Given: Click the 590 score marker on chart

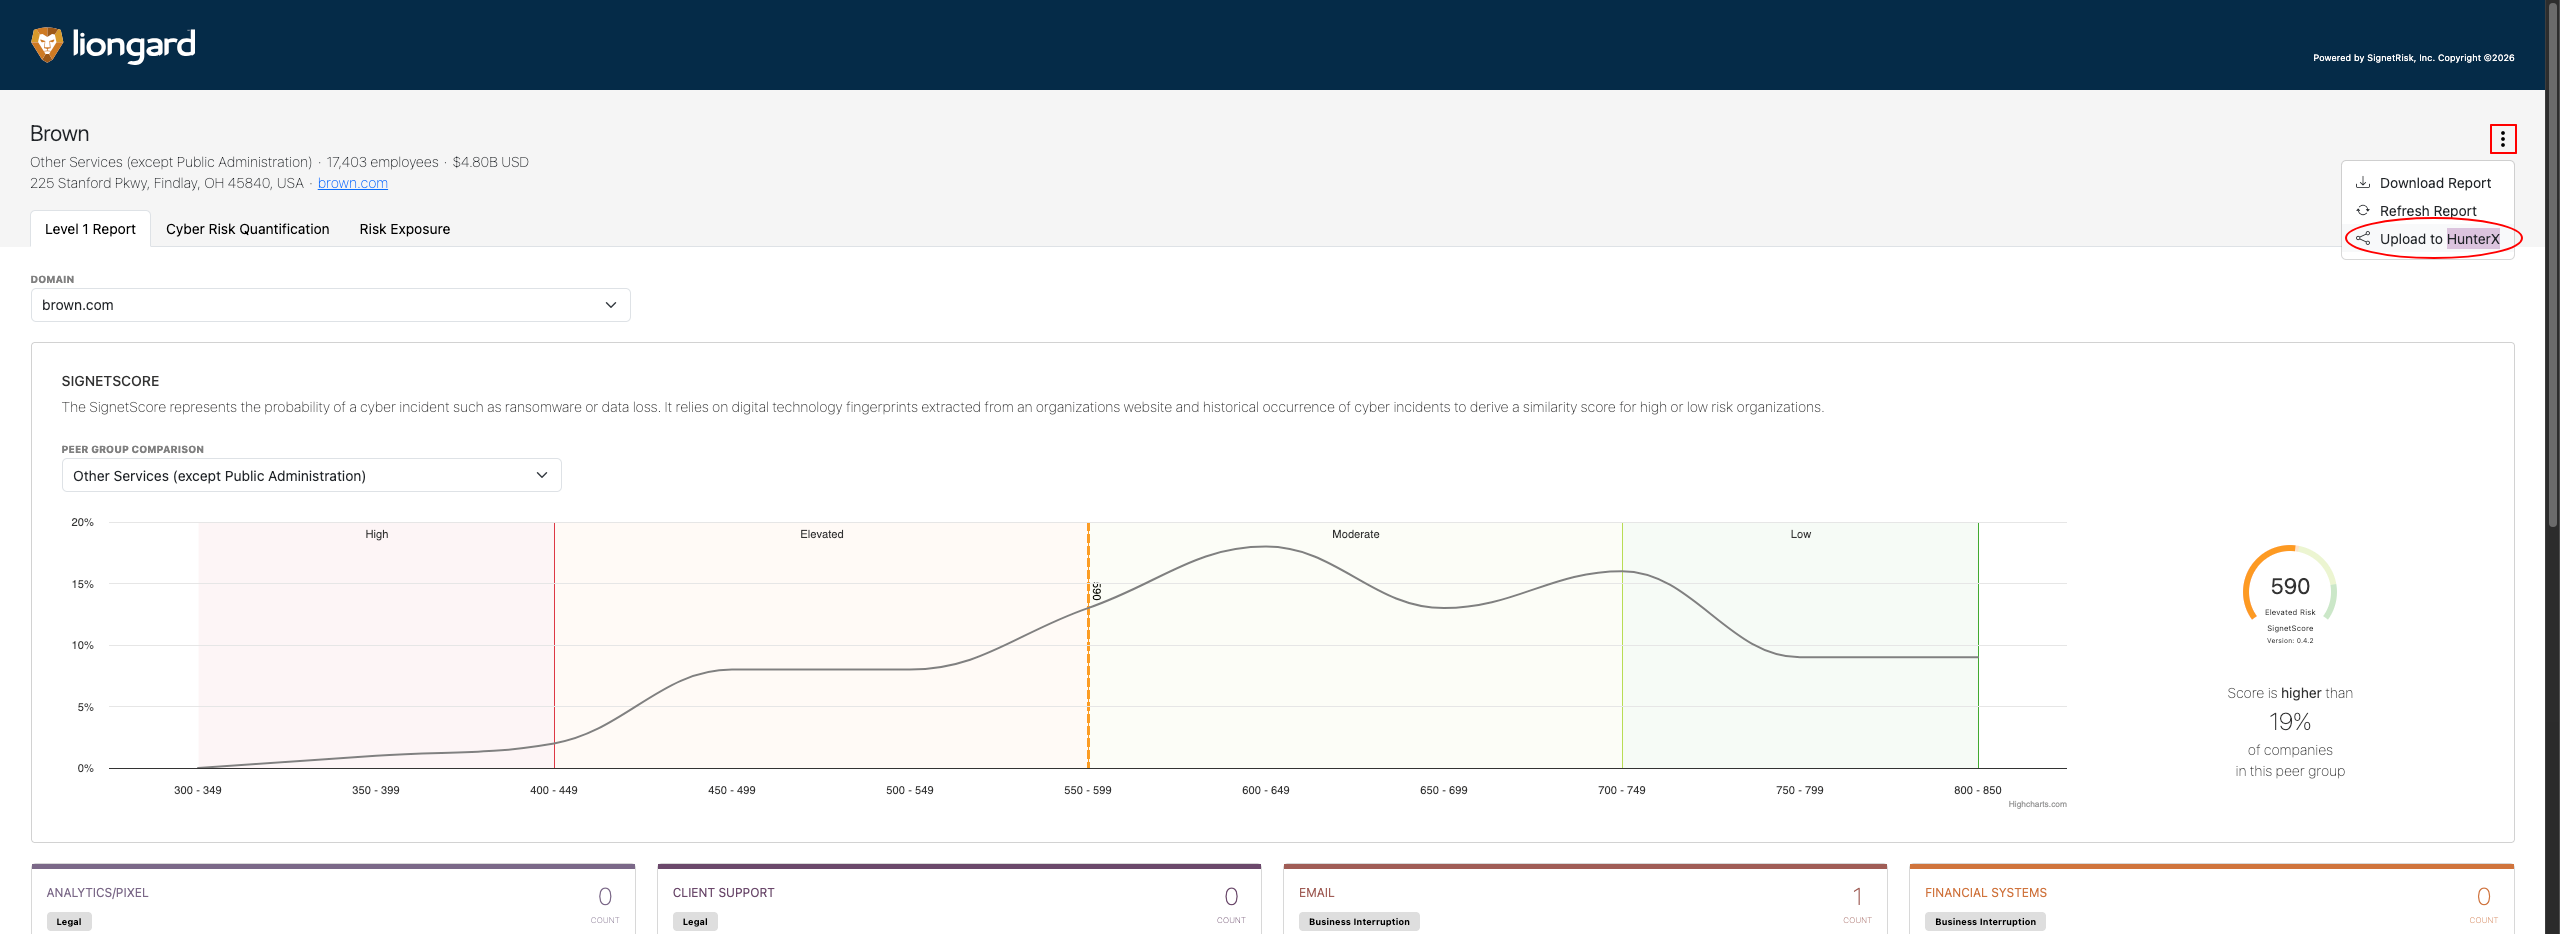Looking at the screenshot, I should click(1096, 591).
